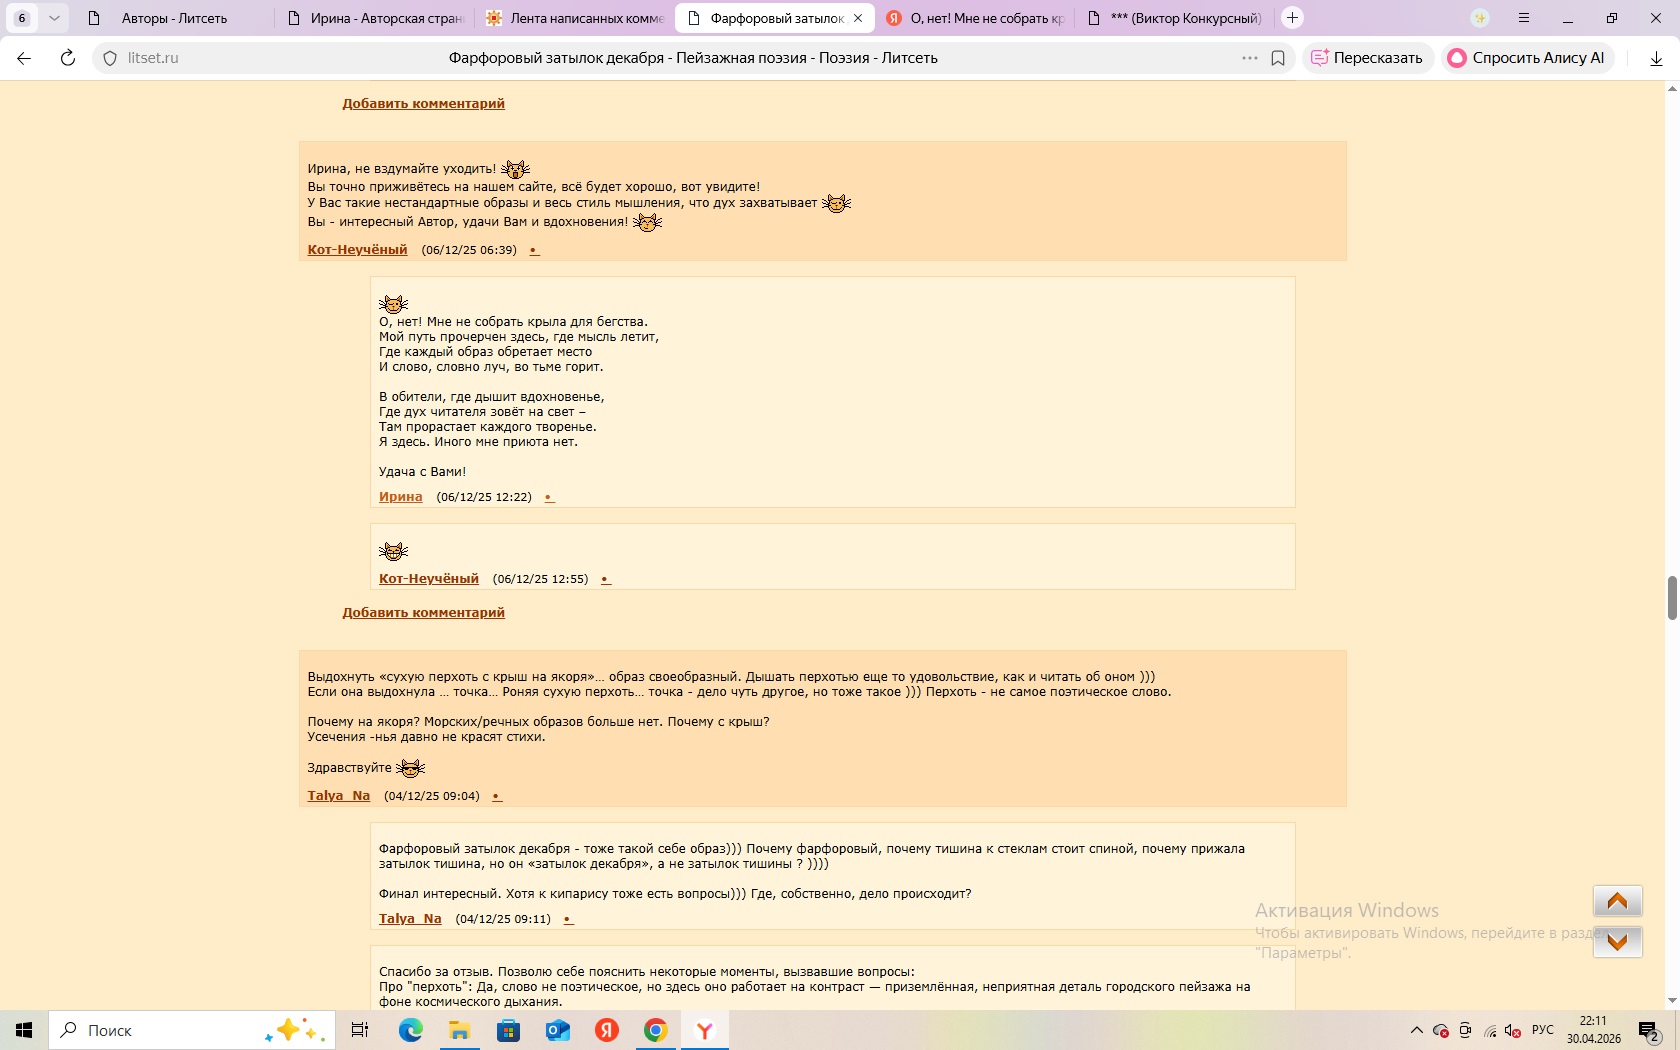Open Task View on the taskbar
This screenshot has height=1050, width=1680.
pos(360,1030)
